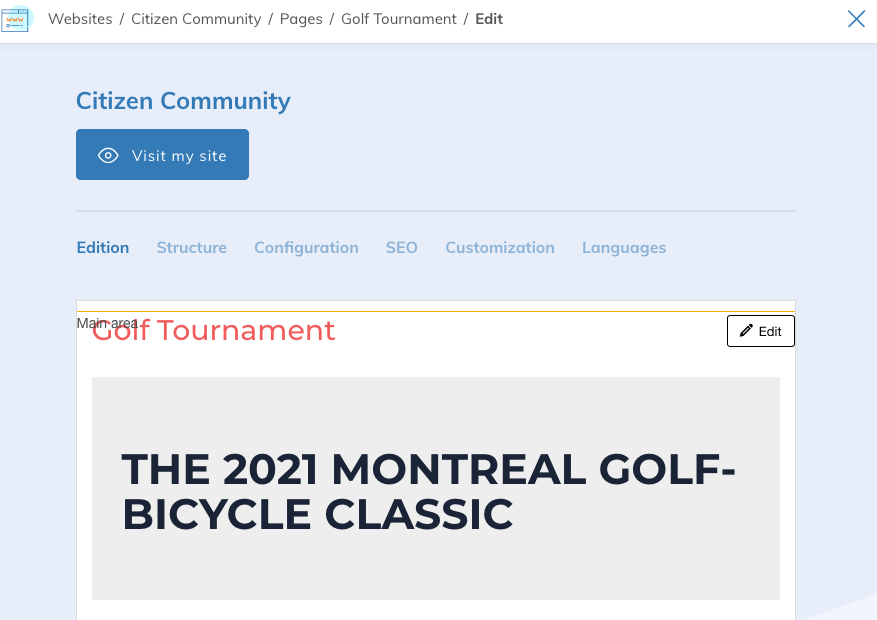The width and height of the screenshot is (877, 620).
Task: Close the page editor with the X
Action: point(856,19)
